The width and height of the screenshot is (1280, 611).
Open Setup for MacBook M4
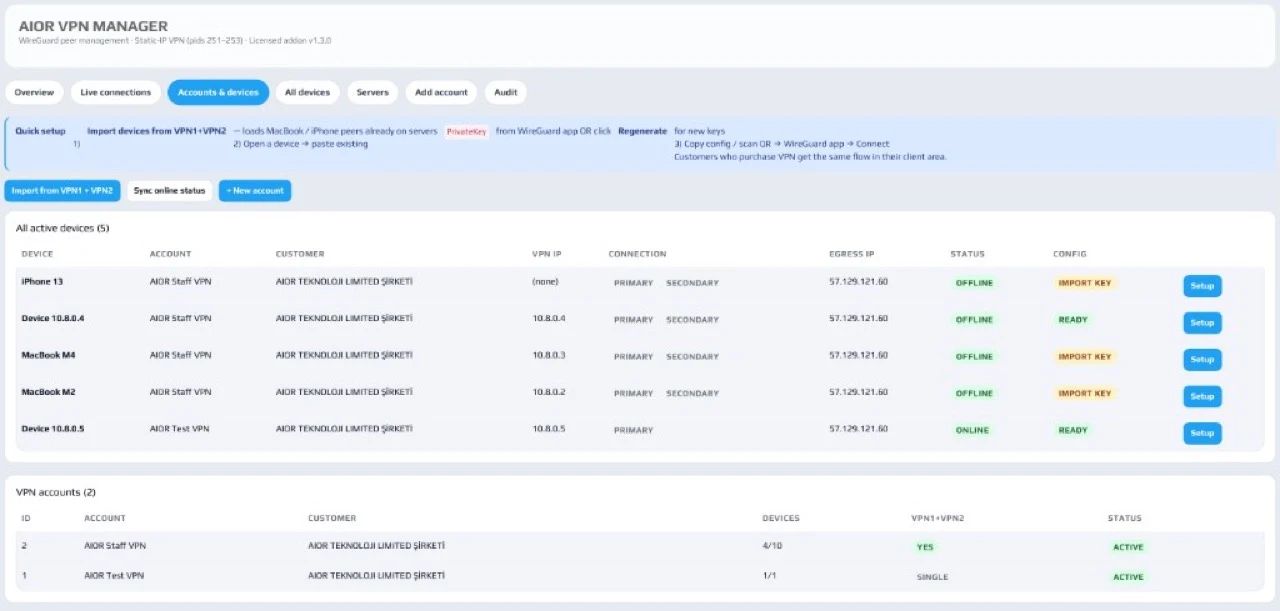click(1202, 360)
